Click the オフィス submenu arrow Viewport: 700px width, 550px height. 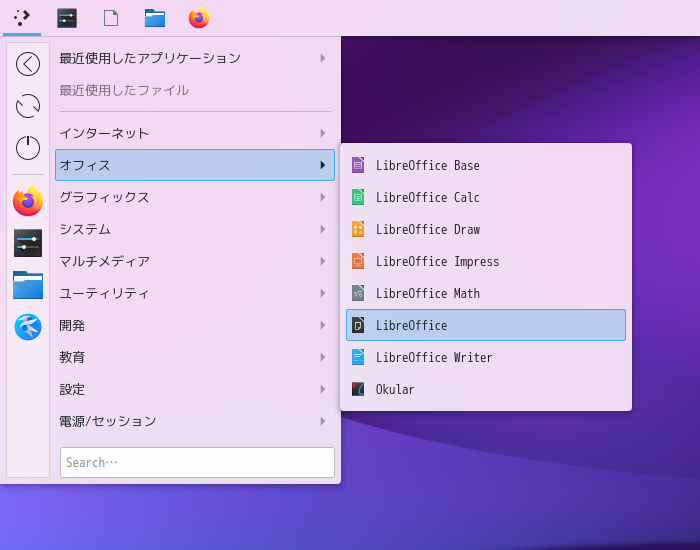click(323, 165)
